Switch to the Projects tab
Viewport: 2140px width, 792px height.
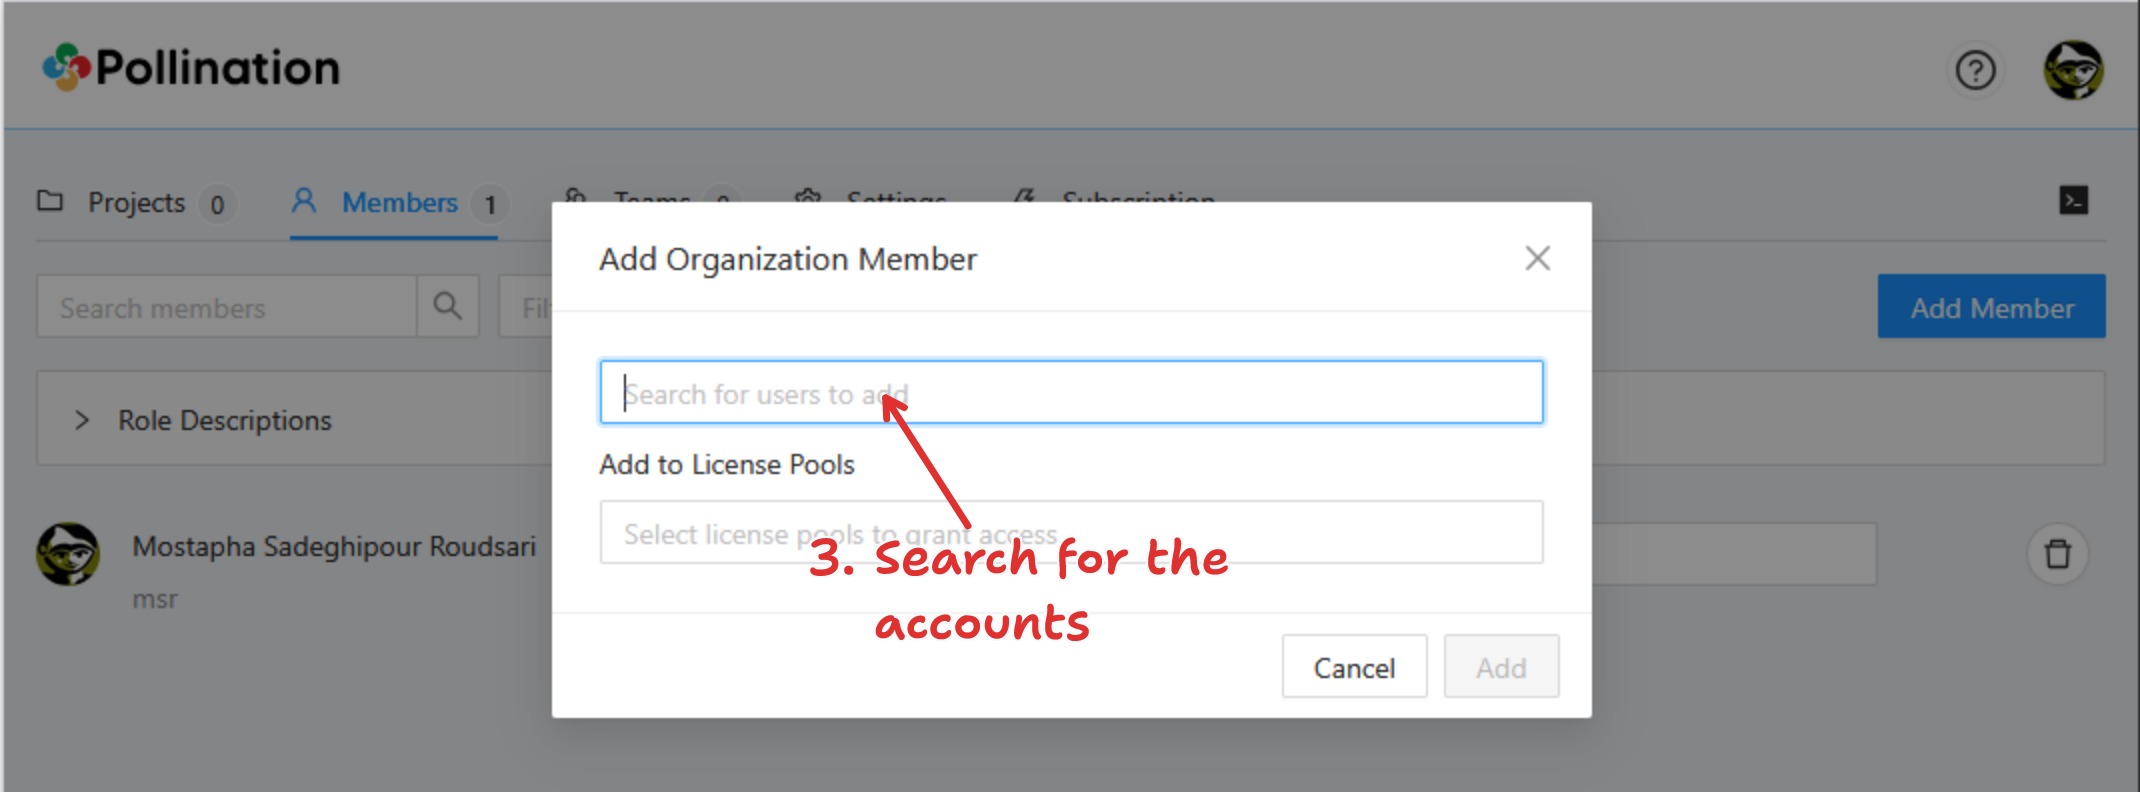pos(136,203)
